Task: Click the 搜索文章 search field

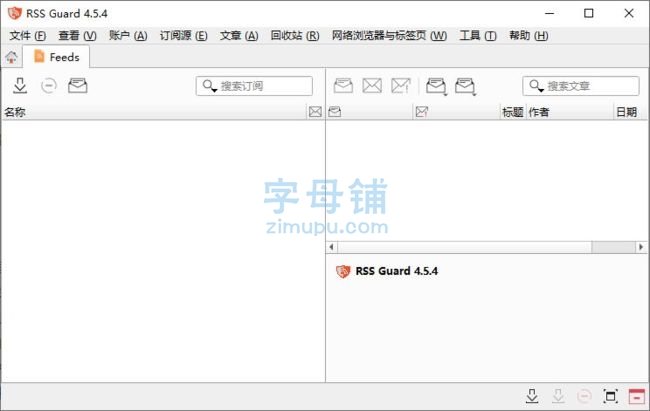Action: click(x=581, y=86)
